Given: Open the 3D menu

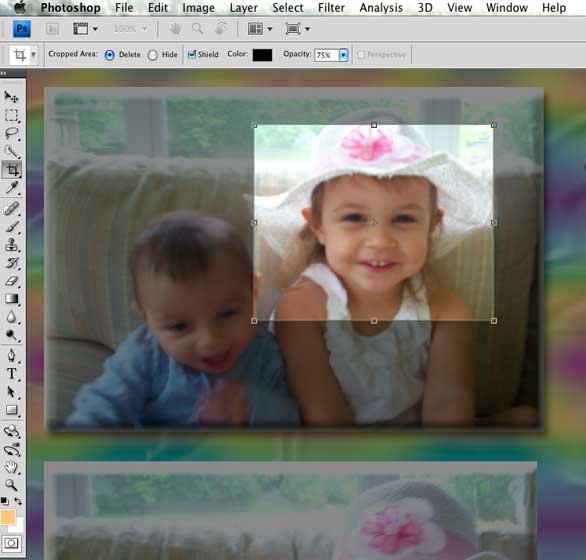Looking at the screenshot, I should [425, 7].
